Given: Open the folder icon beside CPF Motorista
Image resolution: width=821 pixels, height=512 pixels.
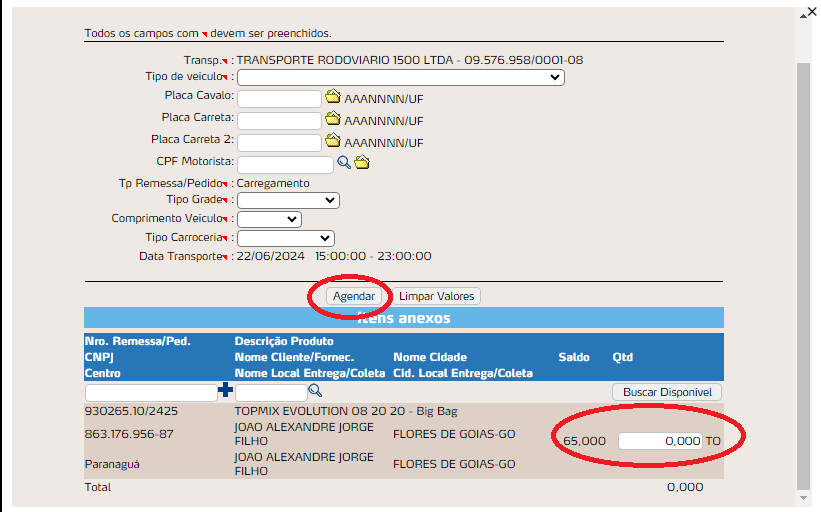Looking at the screenshot, I should pyautogui.click(x=362, y=162).
